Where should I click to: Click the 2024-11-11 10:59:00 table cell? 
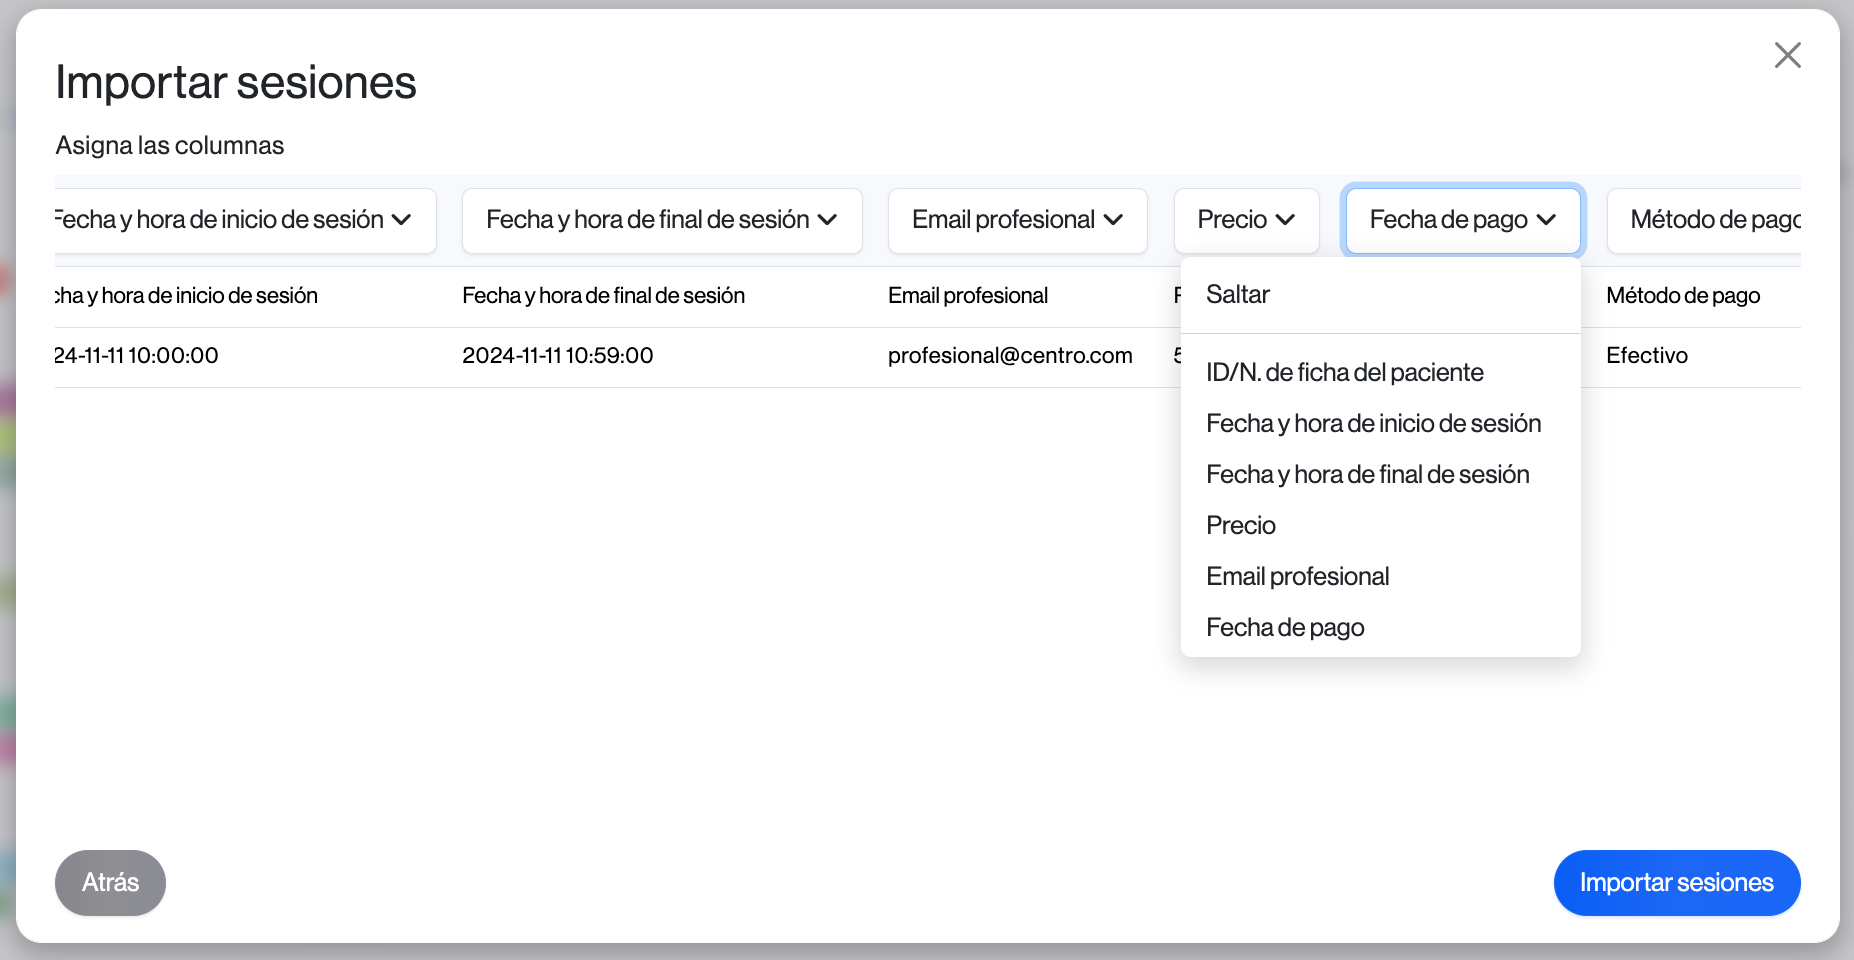557,356
